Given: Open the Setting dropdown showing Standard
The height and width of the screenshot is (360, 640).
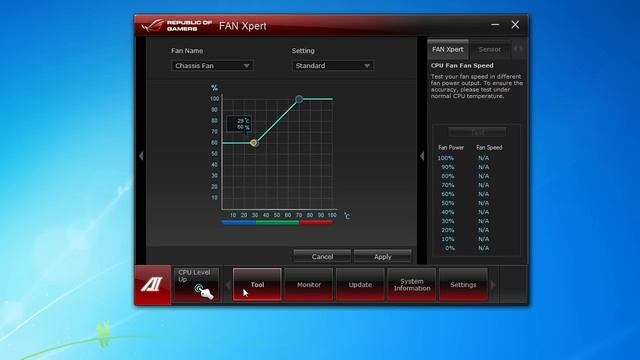Looking at the screenshot, I should click(333, 66).
